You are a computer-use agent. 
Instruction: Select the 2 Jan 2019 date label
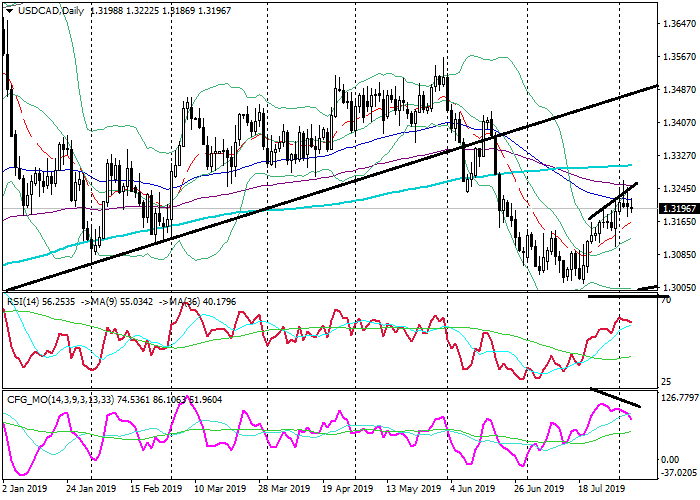[26, 491]
